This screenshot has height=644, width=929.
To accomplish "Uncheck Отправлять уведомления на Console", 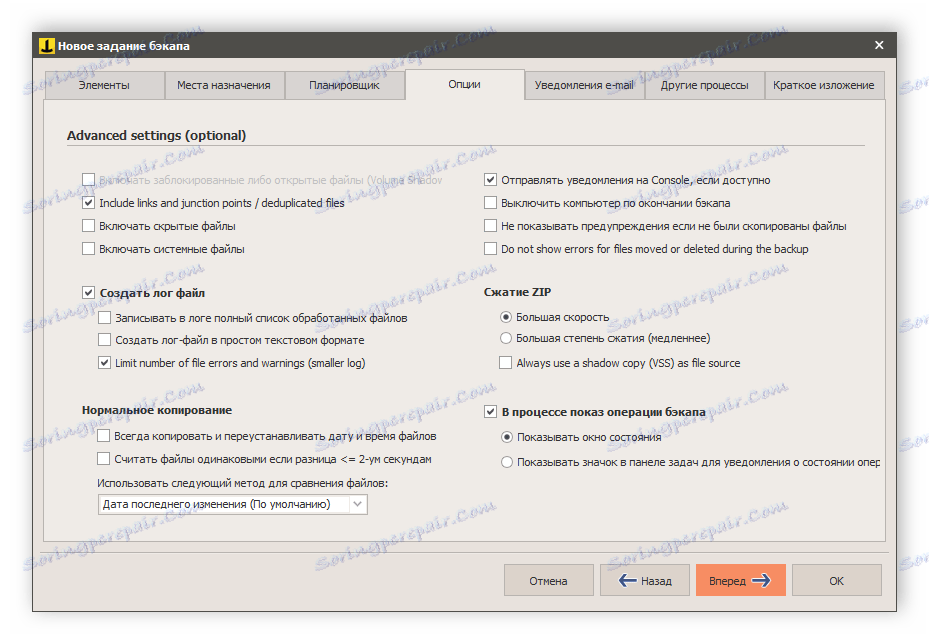I will [490, 180].
